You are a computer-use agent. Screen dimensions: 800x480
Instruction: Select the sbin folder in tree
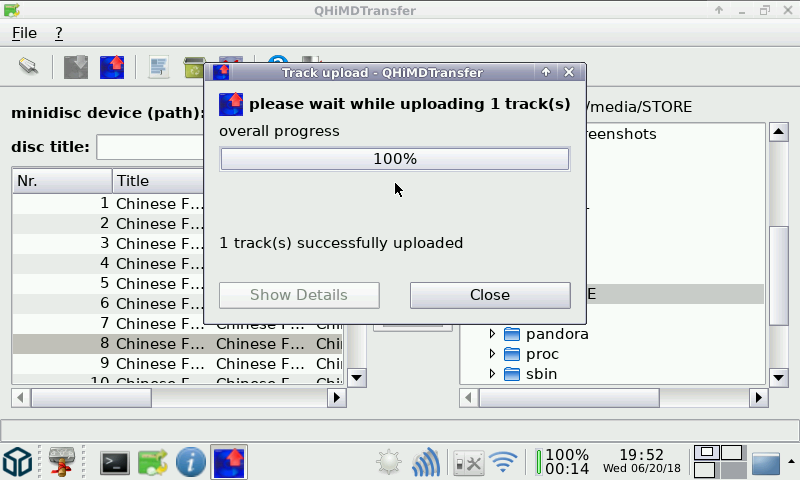pyautogui.click(x=541, y=374)
